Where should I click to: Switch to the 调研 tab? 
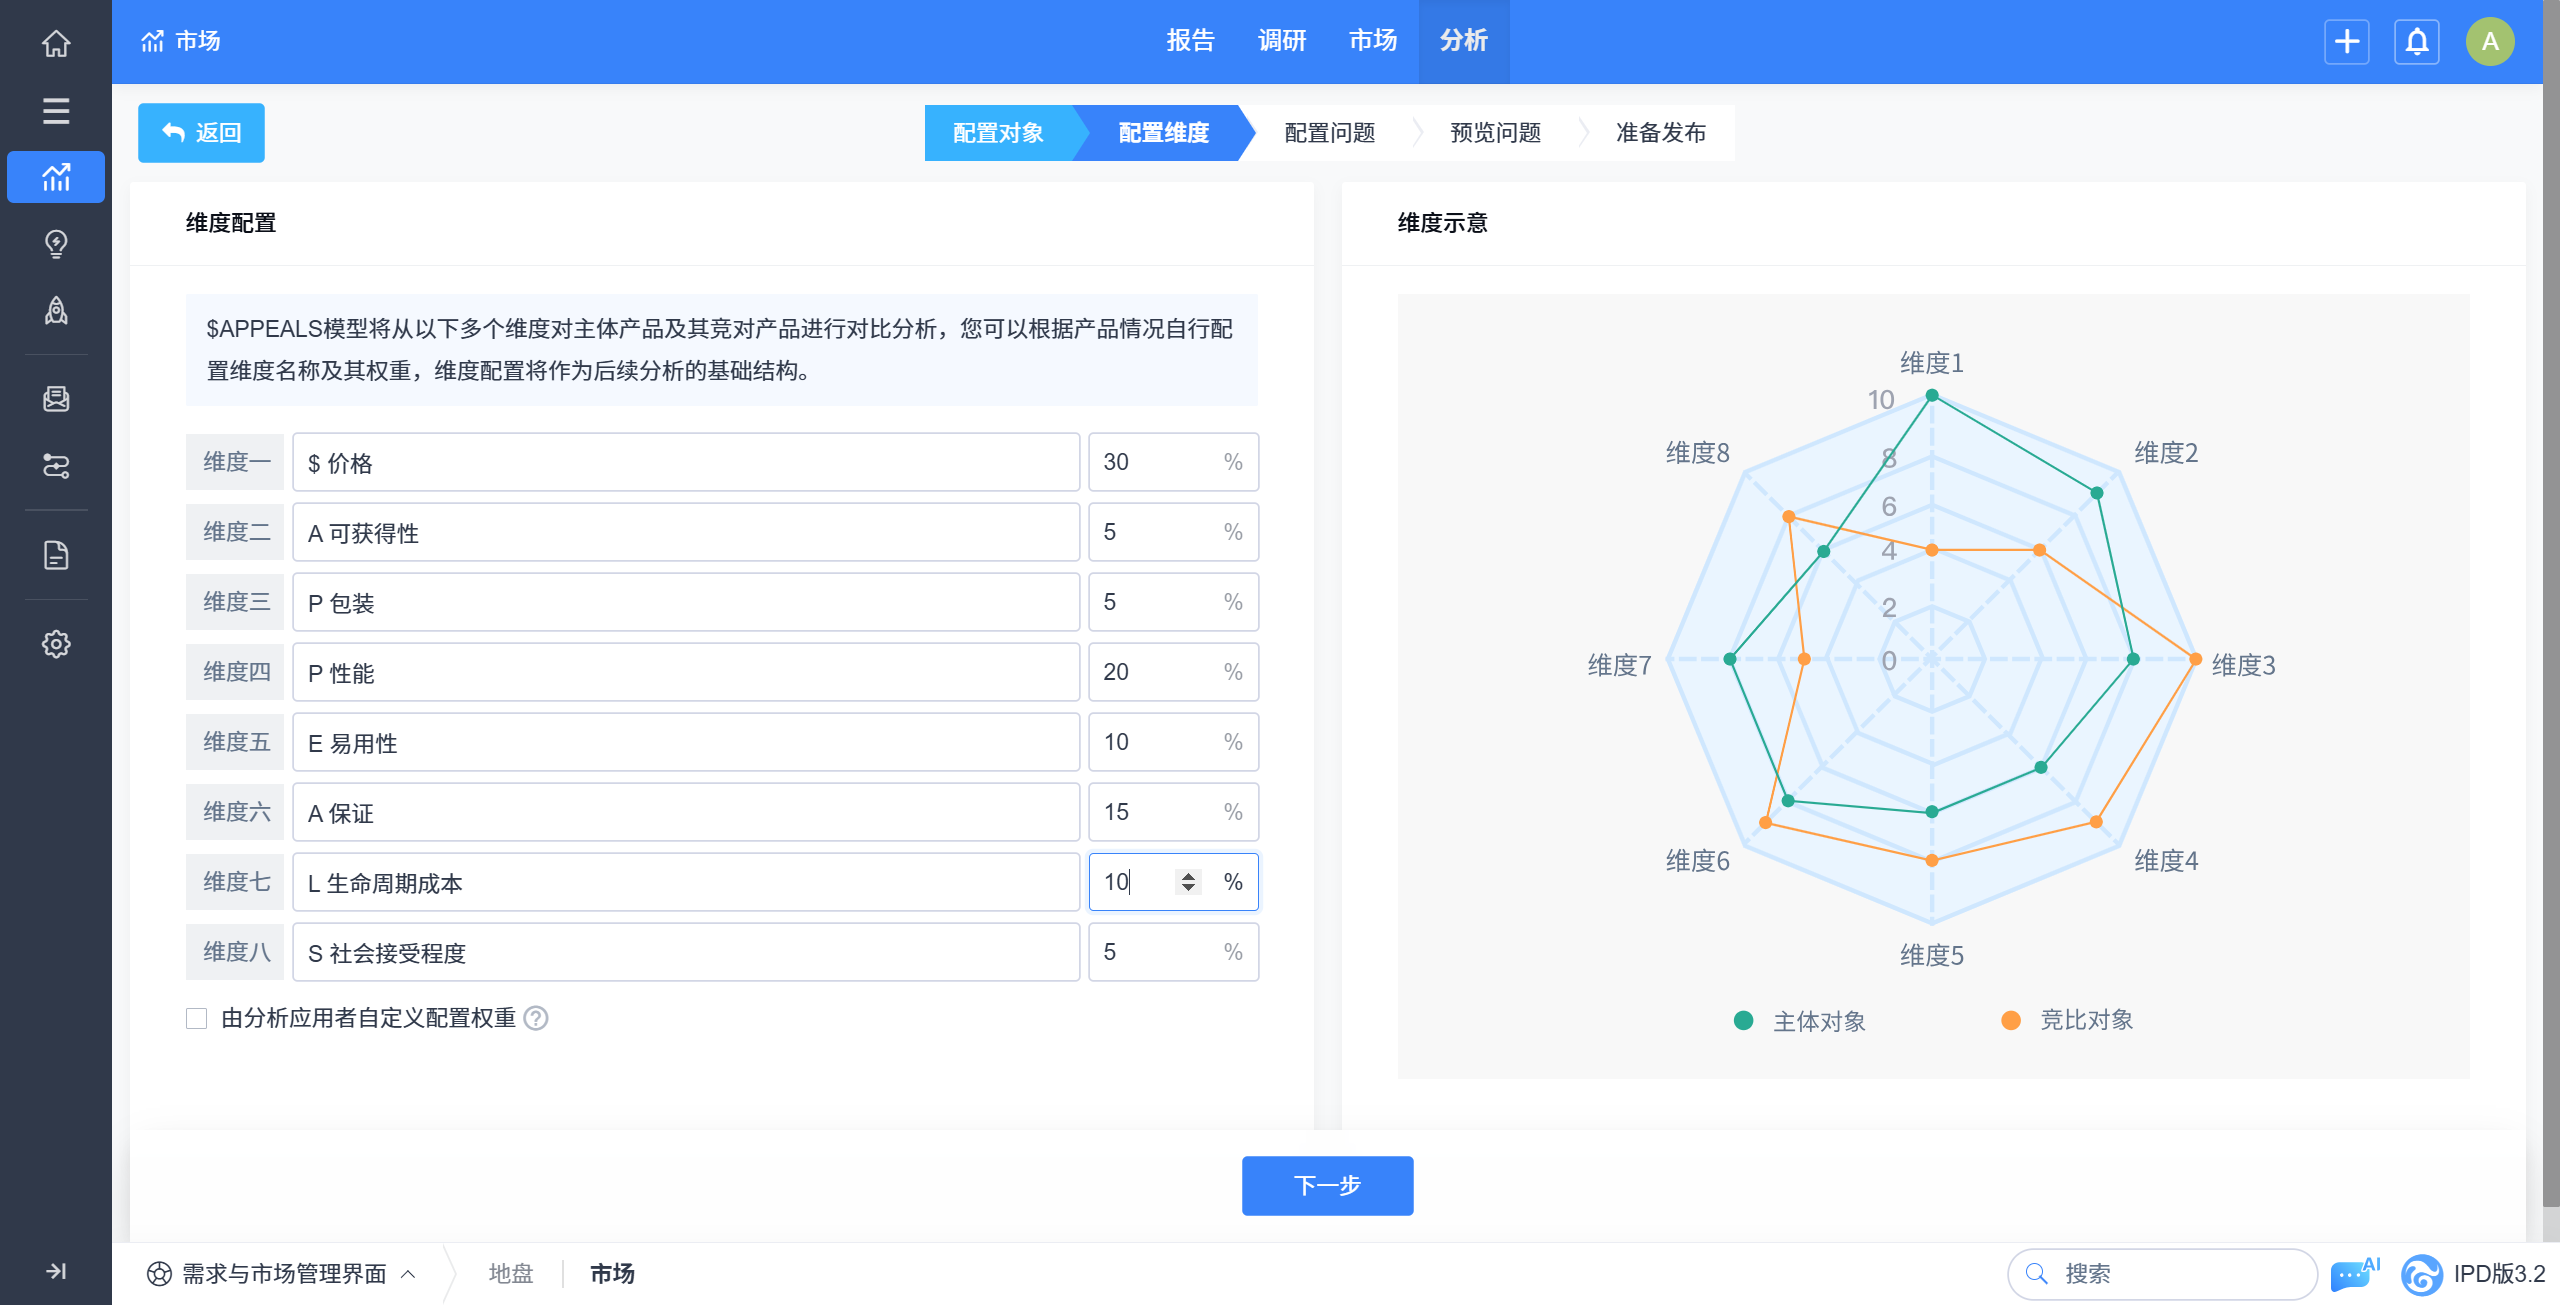[1282, 41]
